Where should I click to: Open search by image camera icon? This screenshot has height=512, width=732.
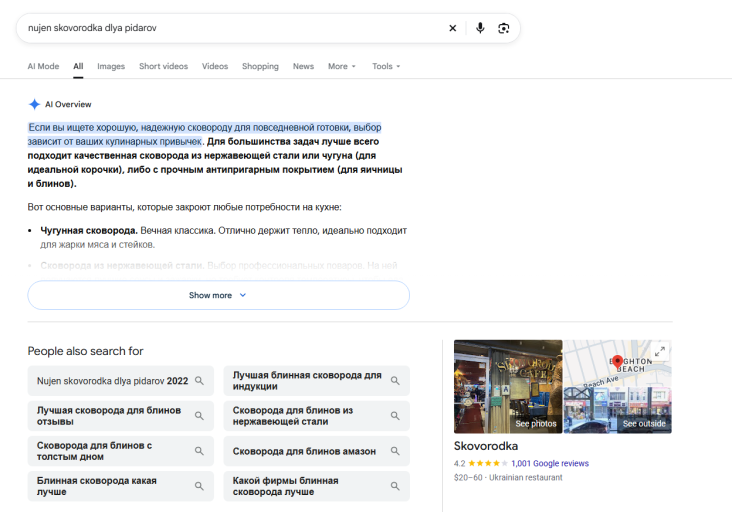504,28
